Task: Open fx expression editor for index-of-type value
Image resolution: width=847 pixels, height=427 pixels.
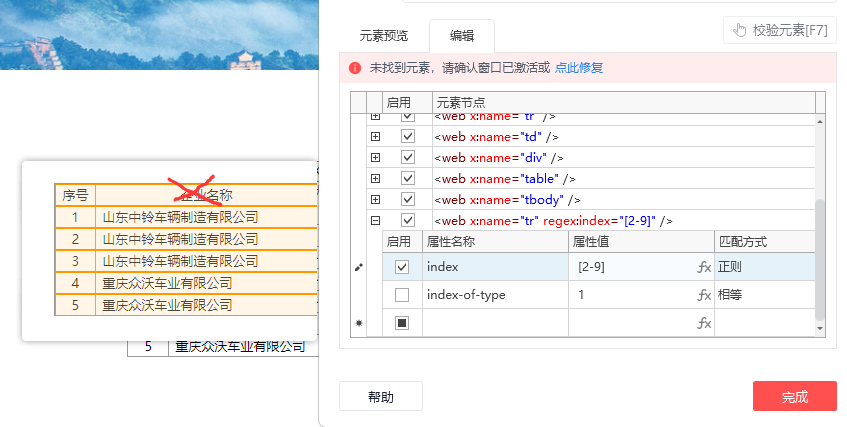Action: 704,295
